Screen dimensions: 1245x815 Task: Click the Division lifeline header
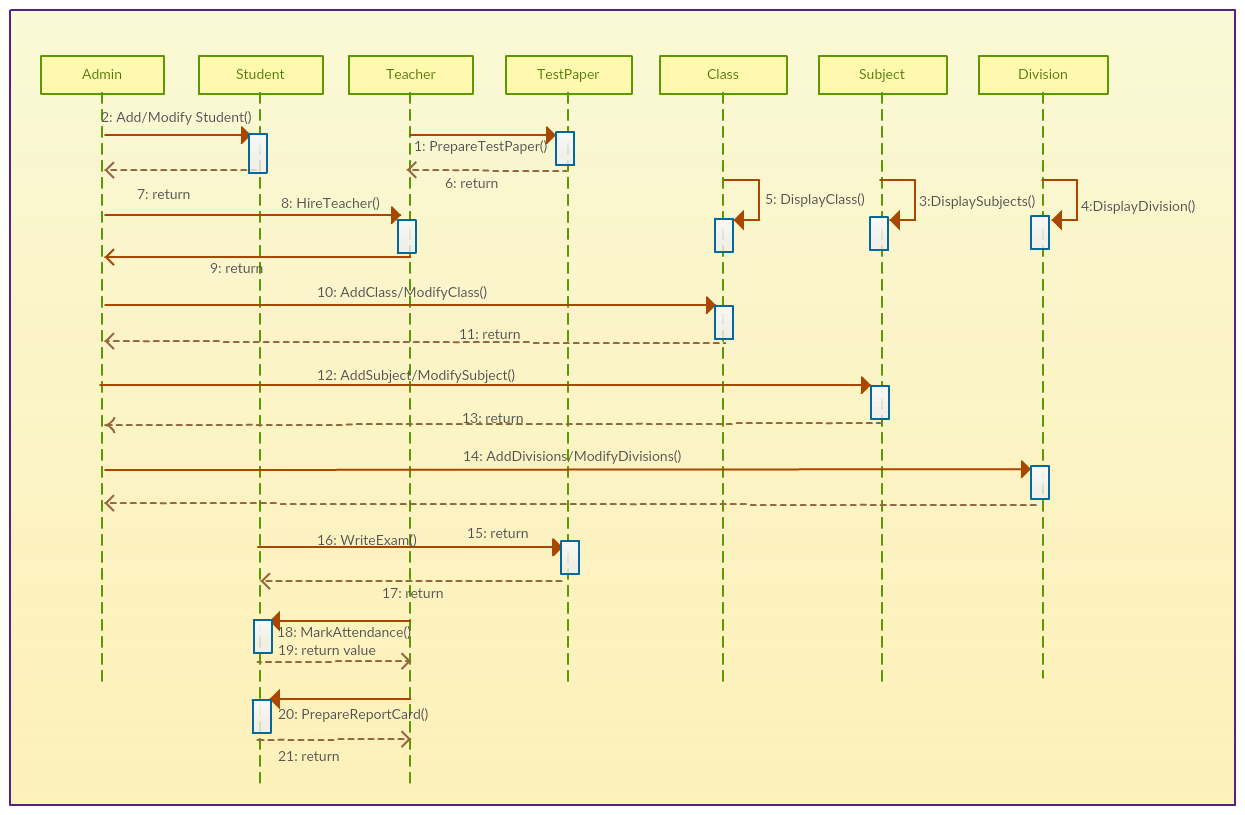pos(1042,74)
